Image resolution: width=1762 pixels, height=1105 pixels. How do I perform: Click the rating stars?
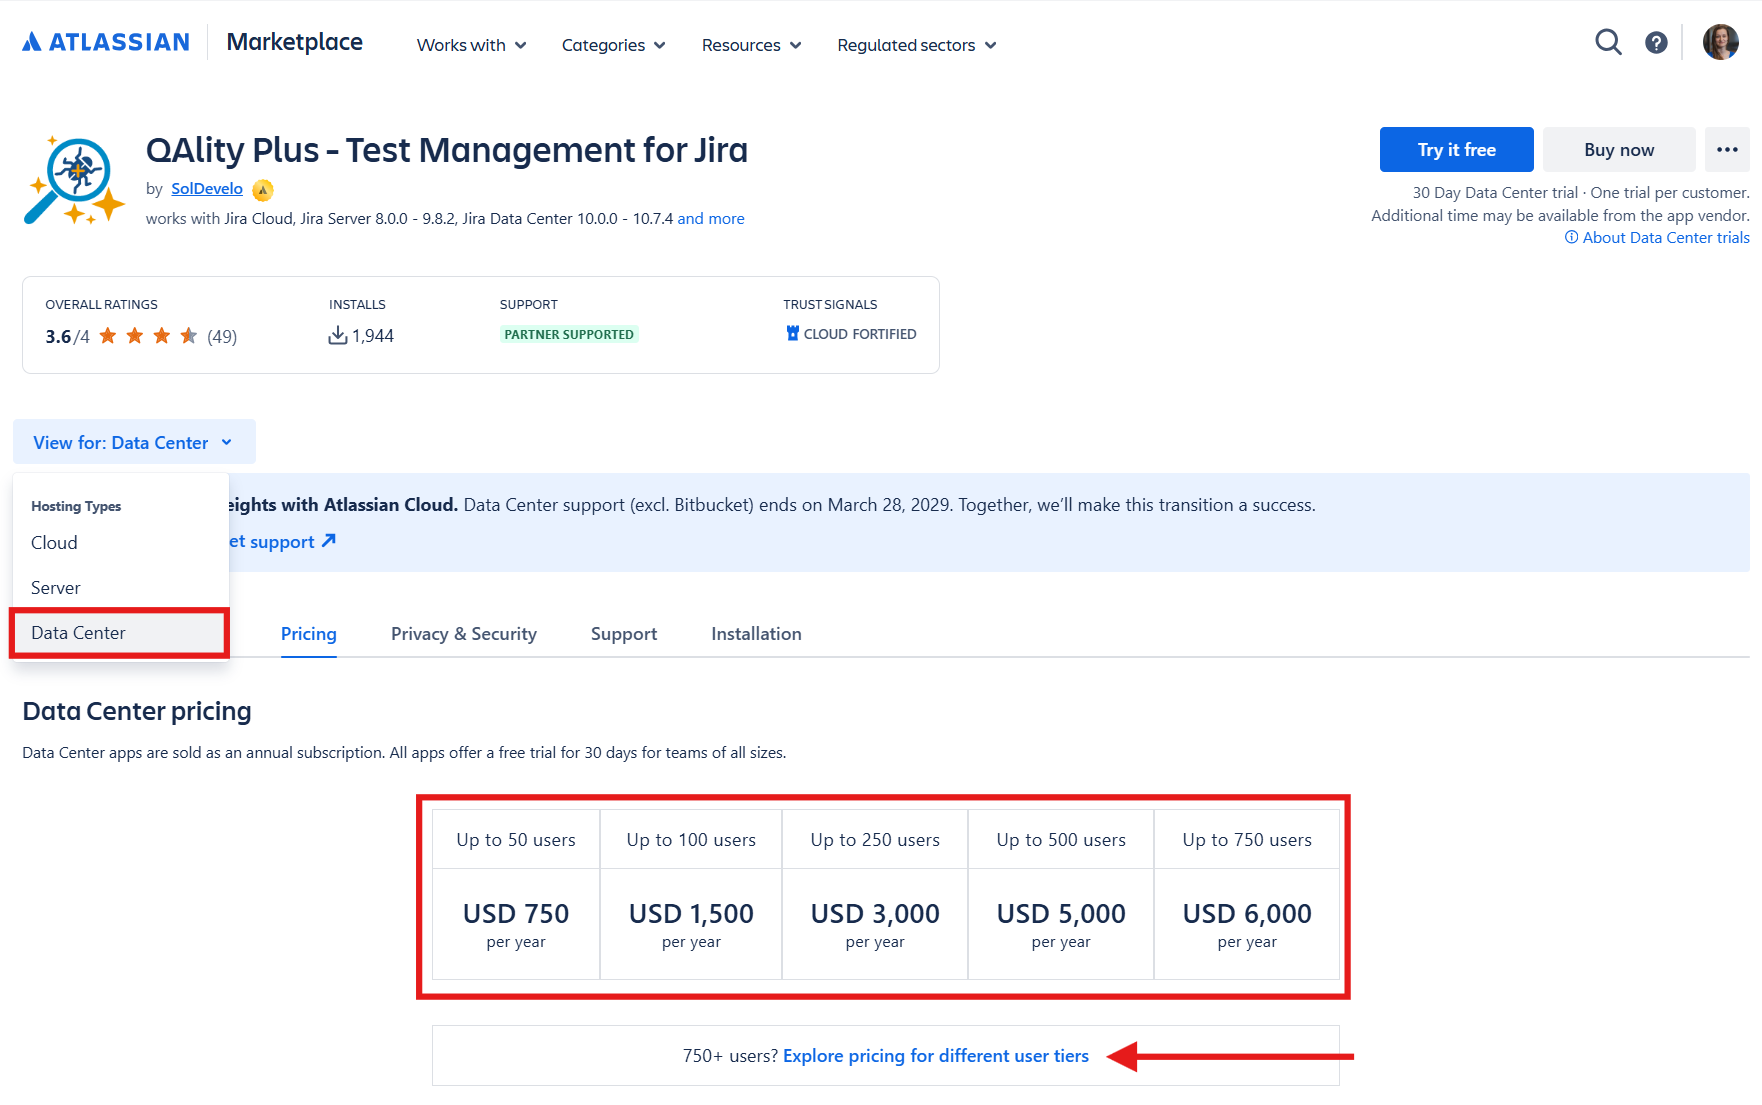(x=148, y=336)
